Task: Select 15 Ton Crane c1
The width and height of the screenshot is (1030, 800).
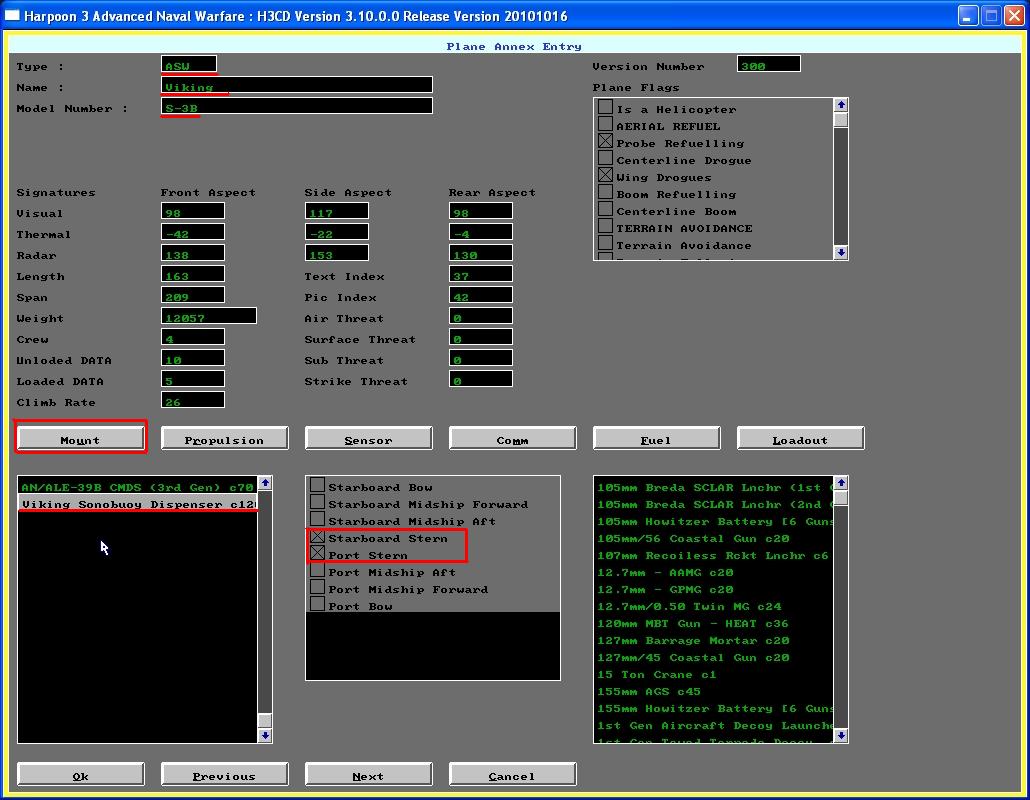Action: (714, 675)
